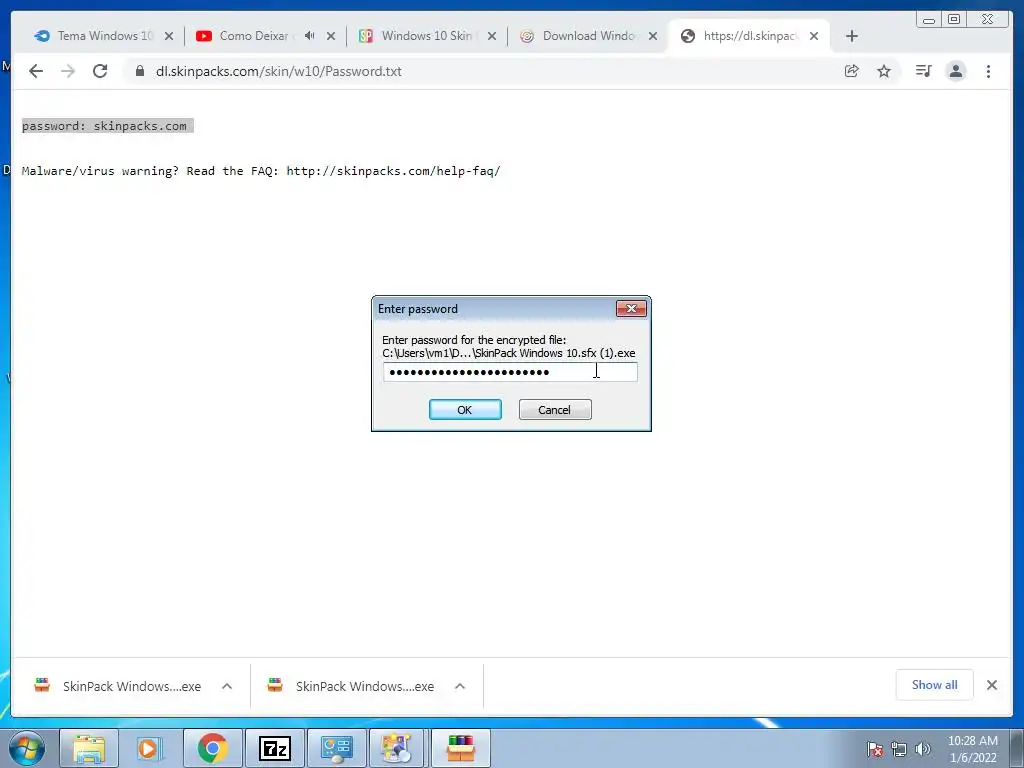Show all downloads
The width and height of the screenshot is (1024, 768).
(x=935, y=685)
